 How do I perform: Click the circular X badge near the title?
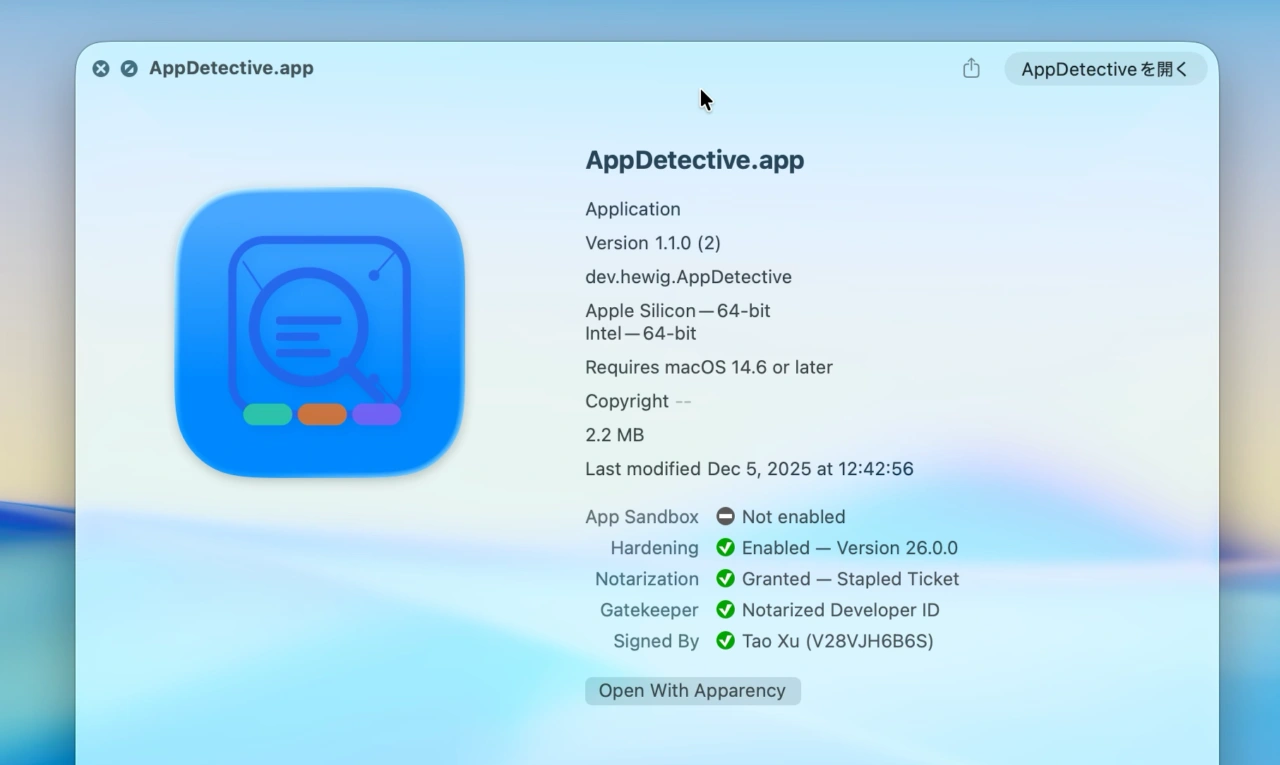click(x=100, y=68)
